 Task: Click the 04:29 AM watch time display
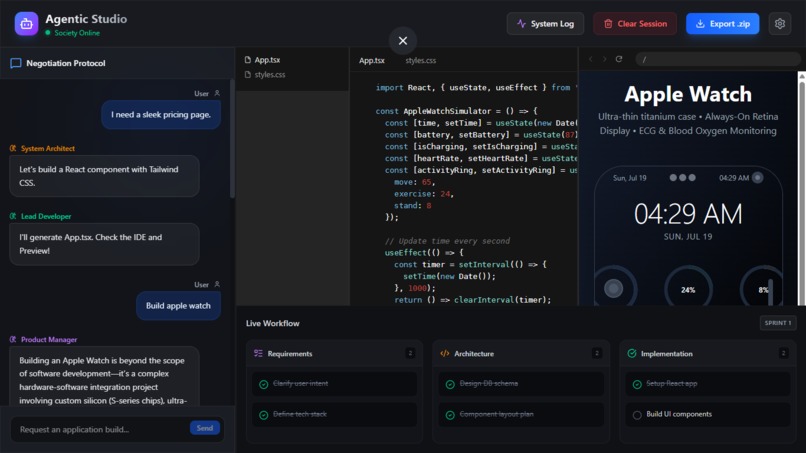pos(688,214)
